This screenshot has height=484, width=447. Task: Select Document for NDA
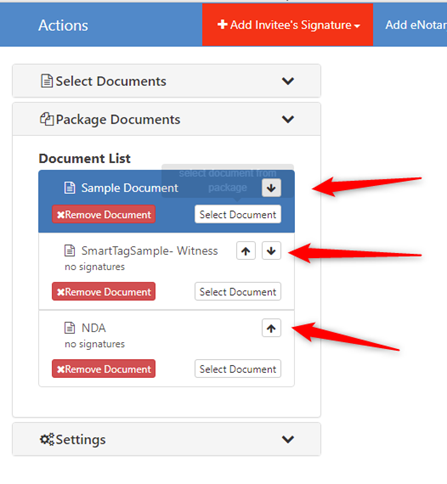pos(238,369)
